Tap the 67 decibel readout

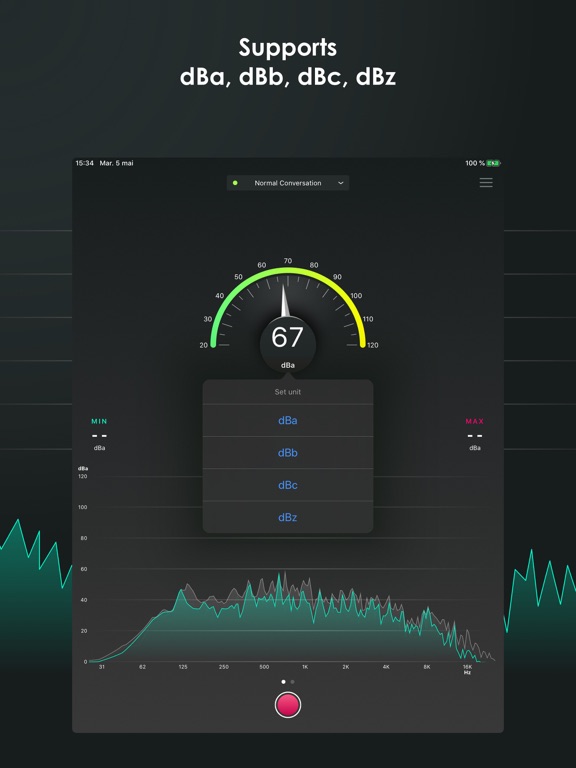288,337
